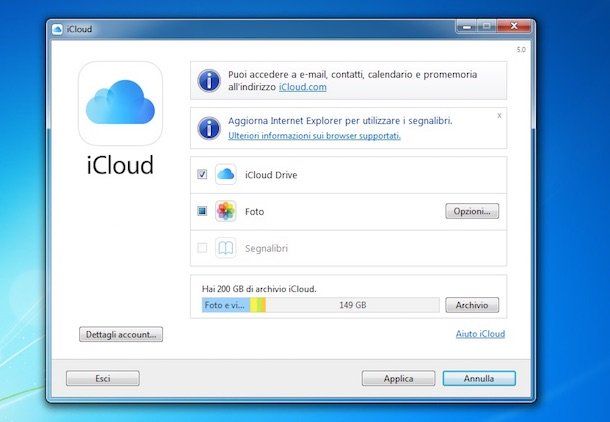Click the iCloud Drive cloud icon

click(x=226, y=174)
